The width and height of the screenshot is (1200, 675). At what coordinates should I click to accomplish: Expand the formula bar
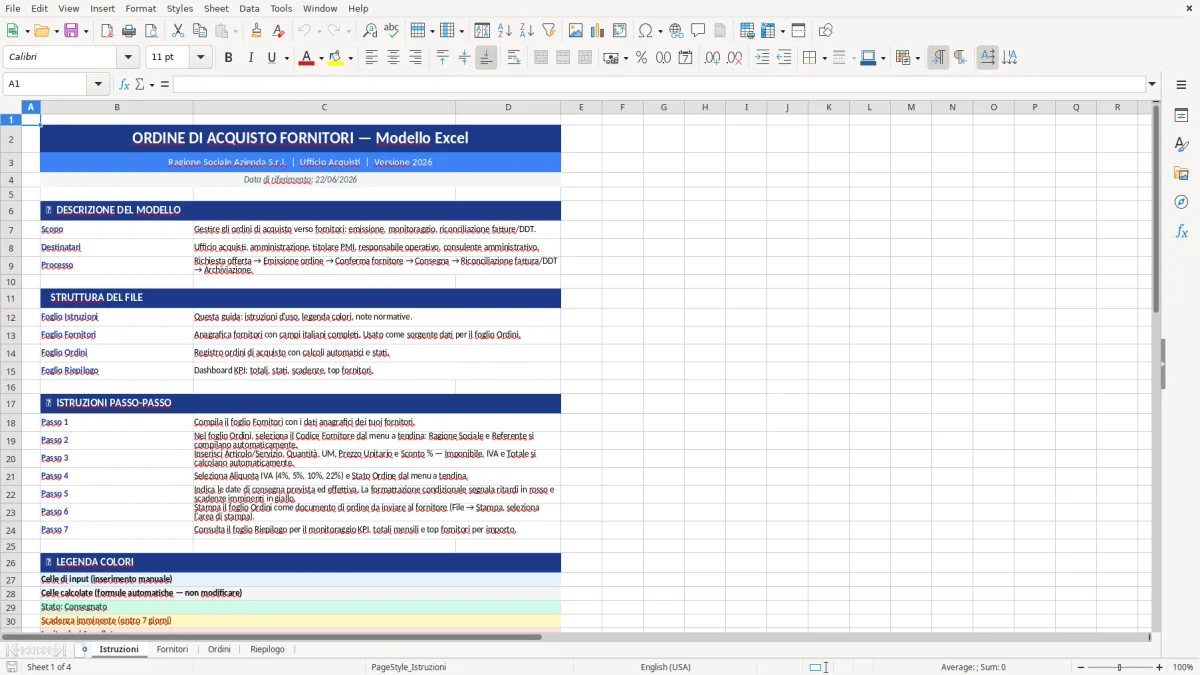(1152, 84)
